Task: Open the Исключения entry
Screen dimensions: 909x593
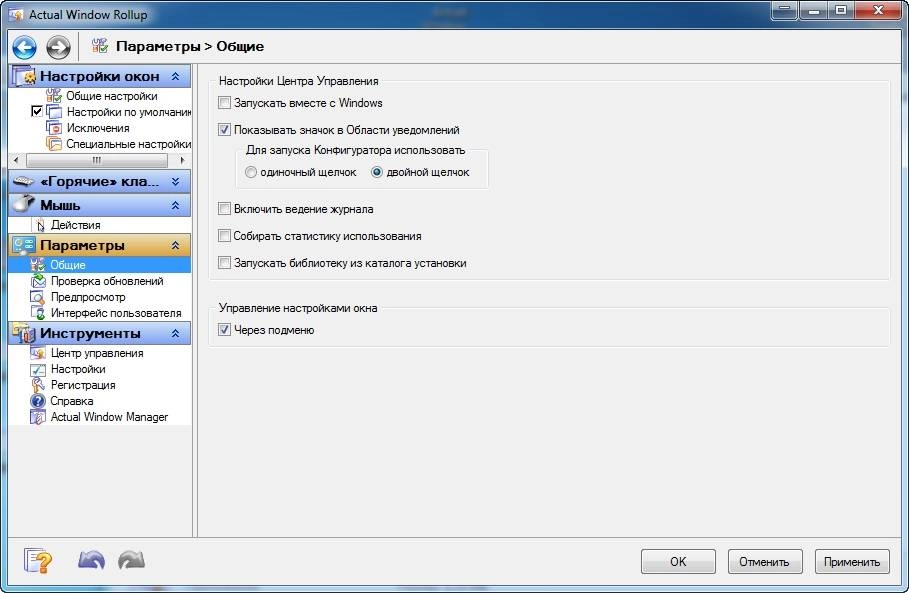Action: point(98,128)
